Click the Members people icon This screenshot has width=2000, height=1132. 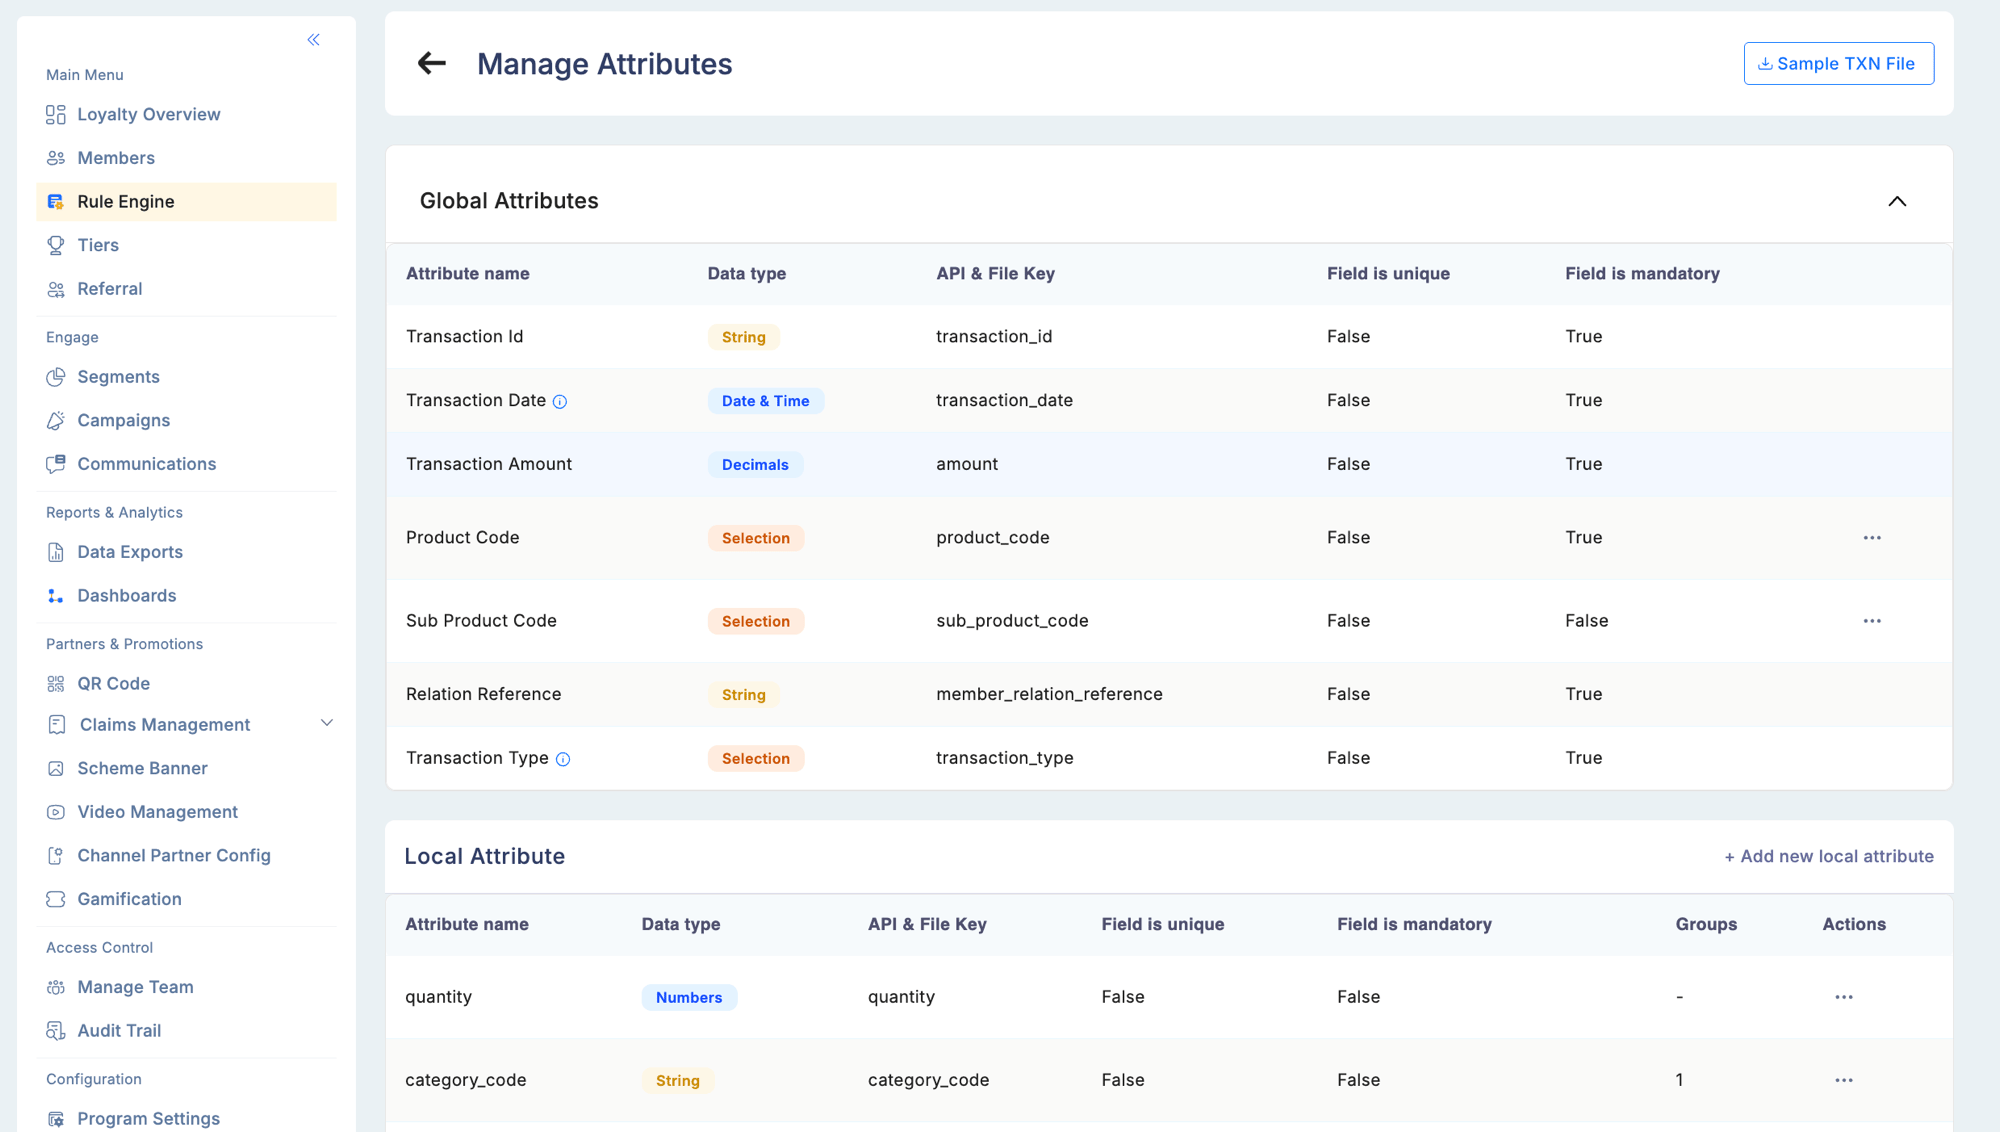(x=56, y=158)
